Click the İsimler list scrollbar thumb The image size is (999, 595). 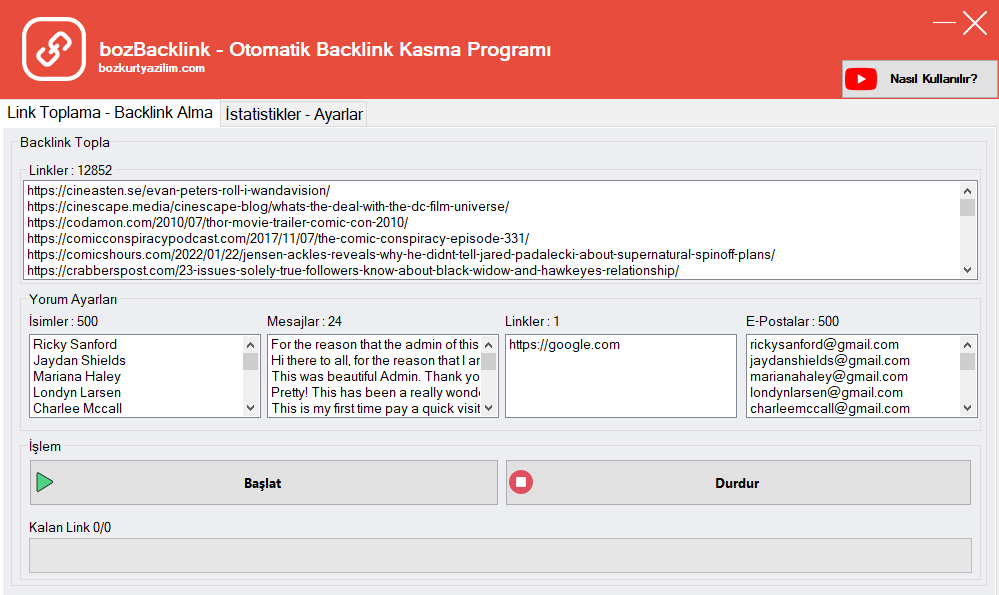click(x=250, y=361)
